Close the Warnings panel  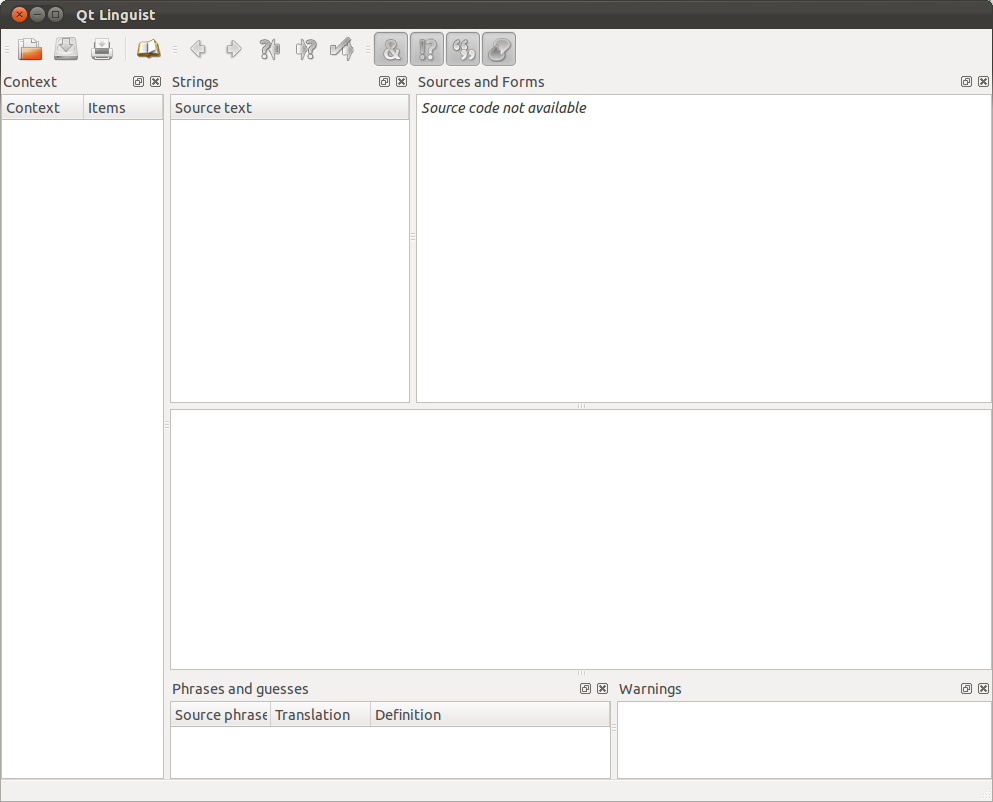984,689
